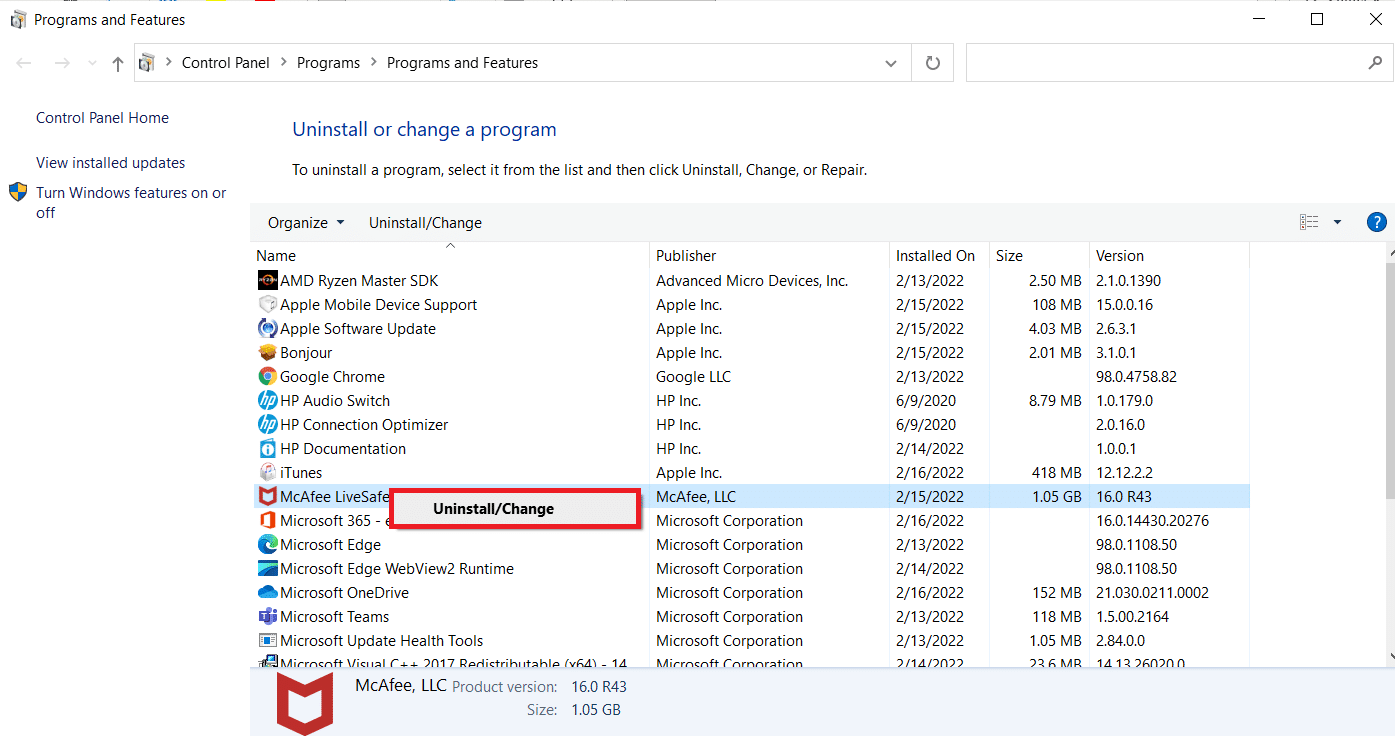
Task: Go up one folder level
Action: pyautogui.click(x=118, y=63)
